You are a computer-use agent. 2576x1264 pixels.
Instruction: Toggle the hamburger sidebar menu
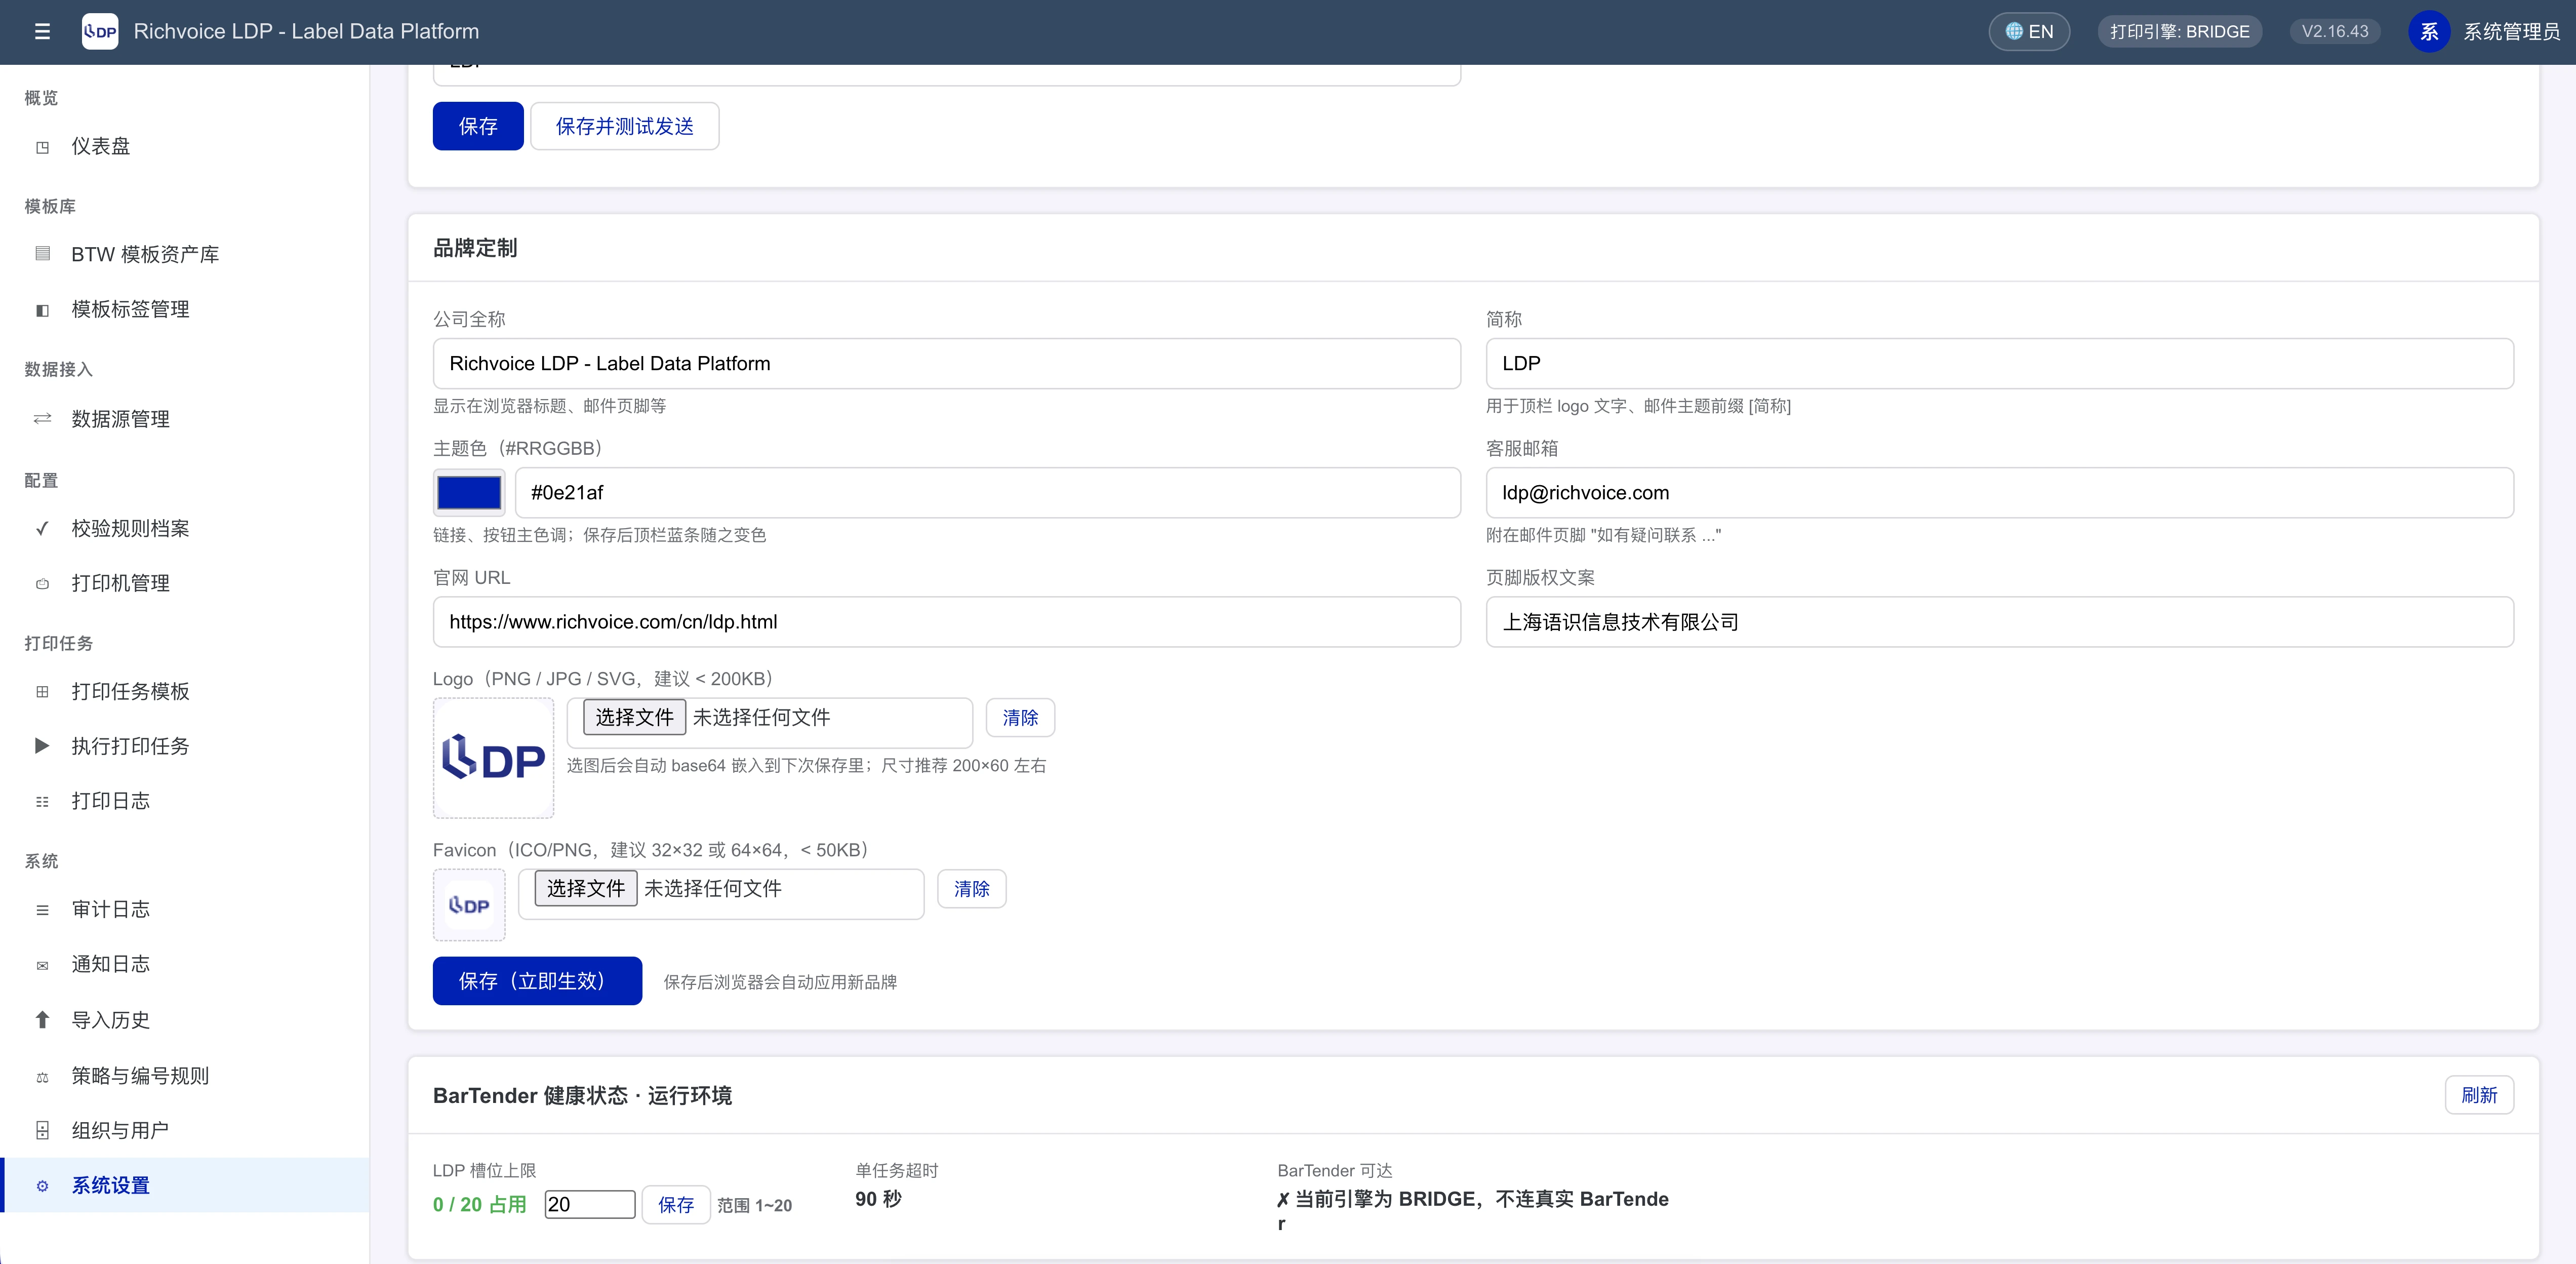(x=42, y=32)
